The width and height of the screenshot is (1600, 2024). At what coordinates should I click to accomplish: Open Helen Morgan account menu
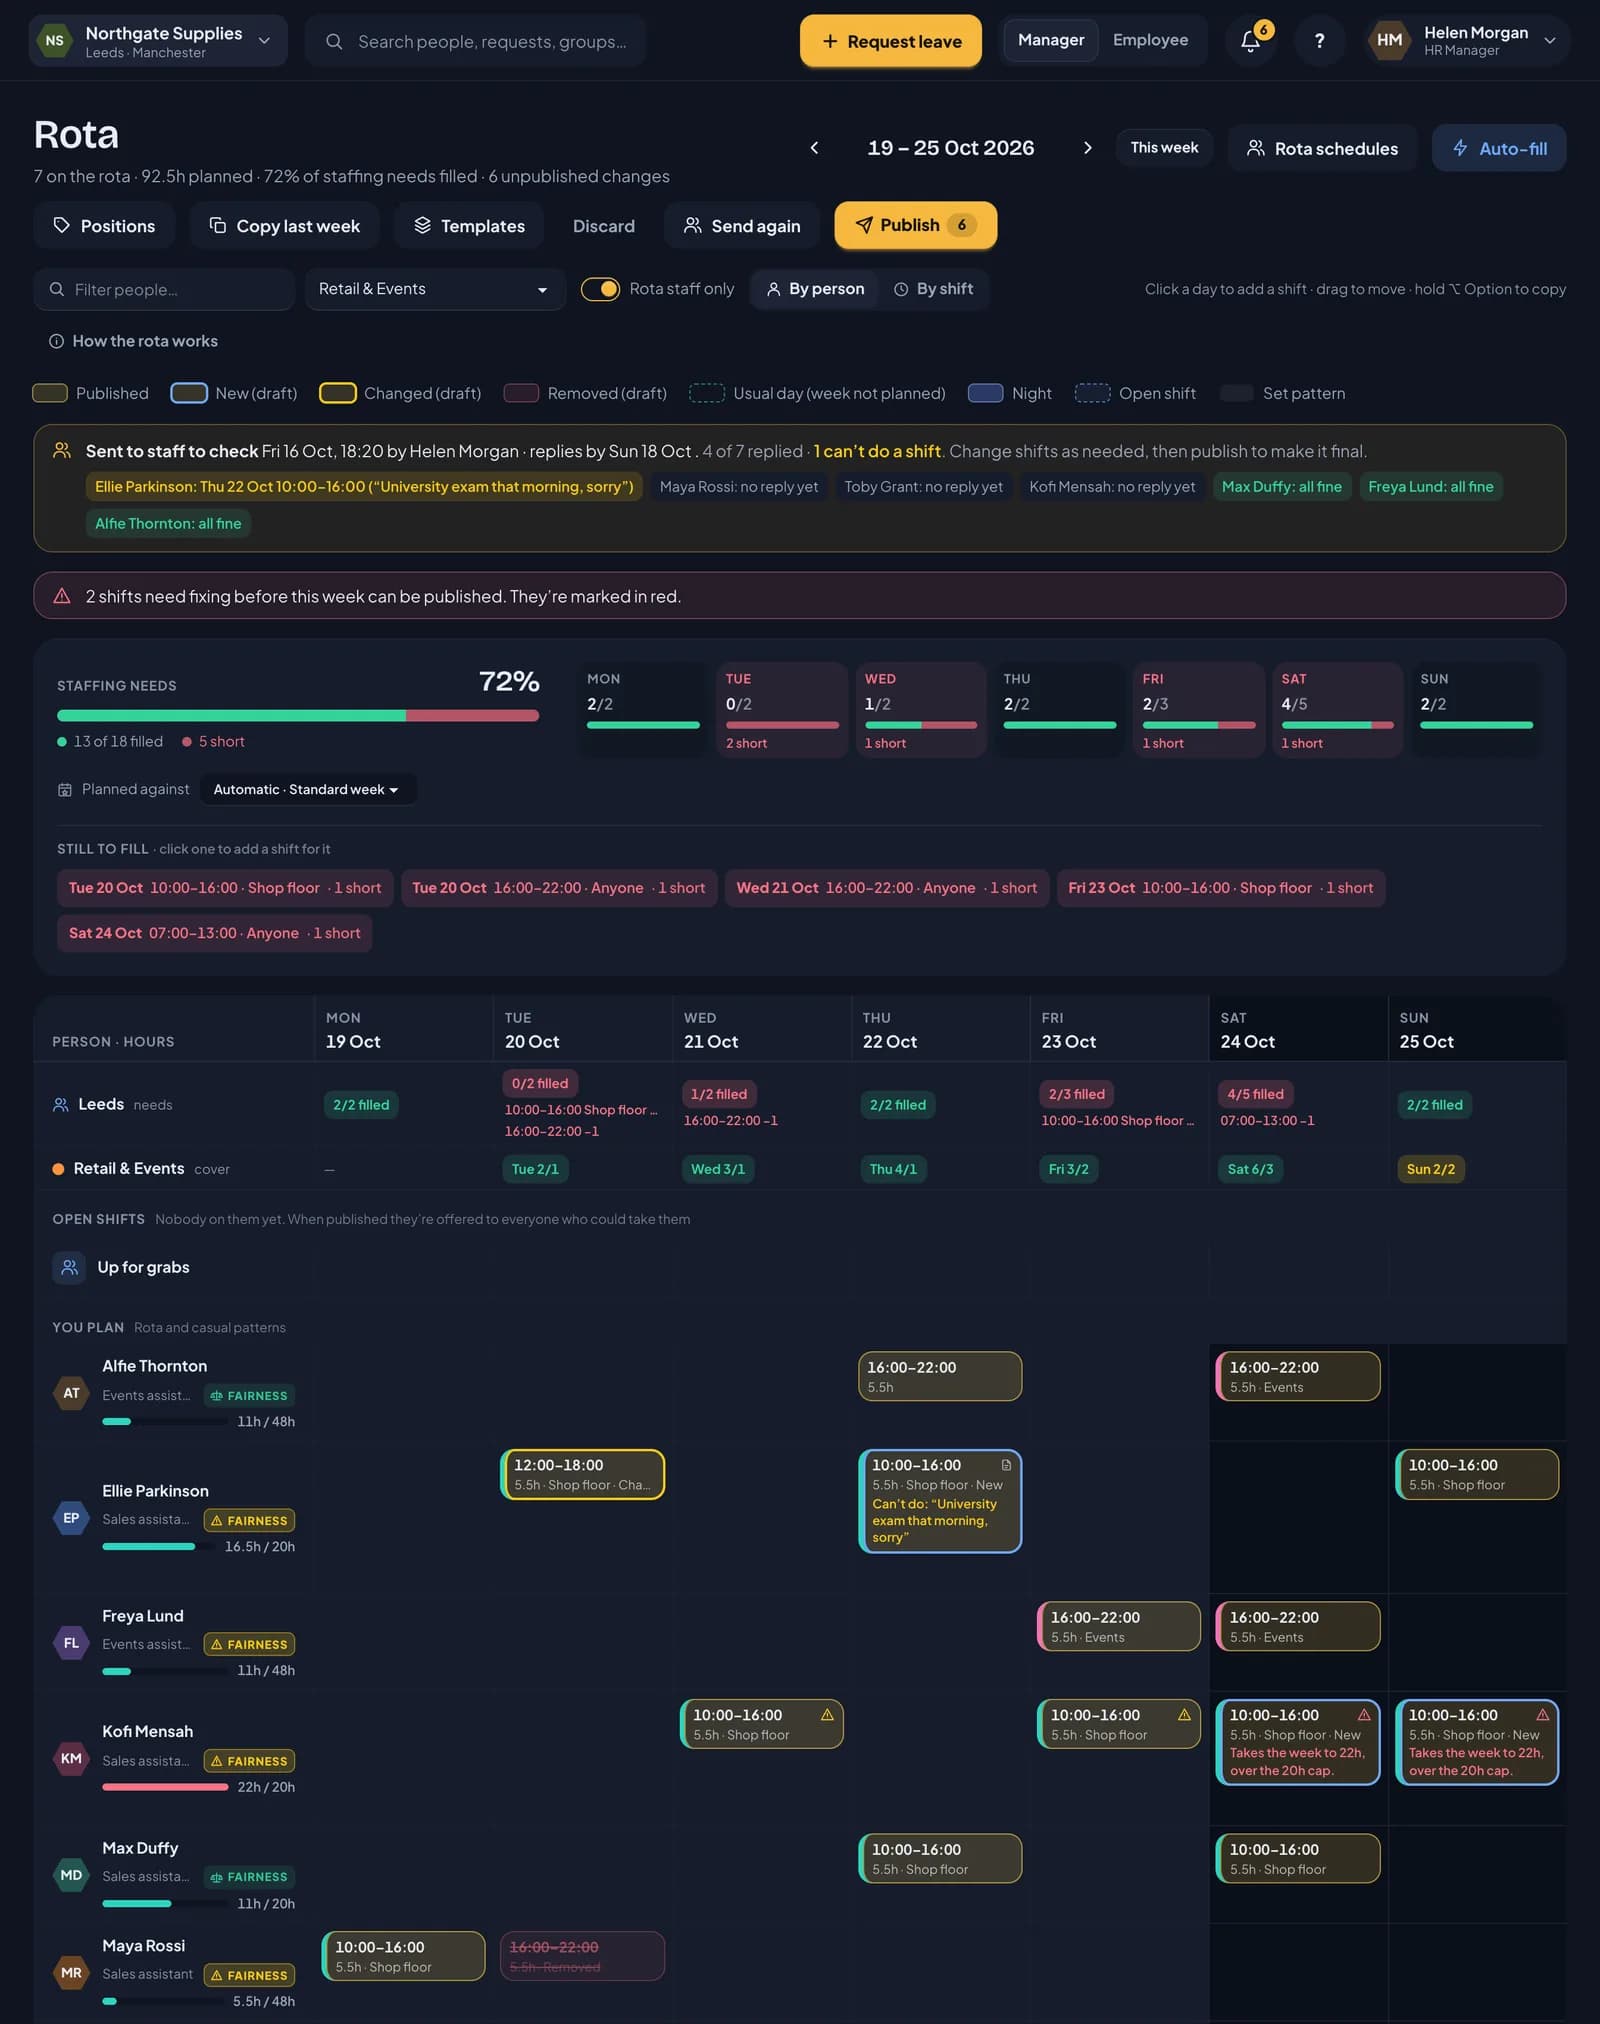(1466, 41)
